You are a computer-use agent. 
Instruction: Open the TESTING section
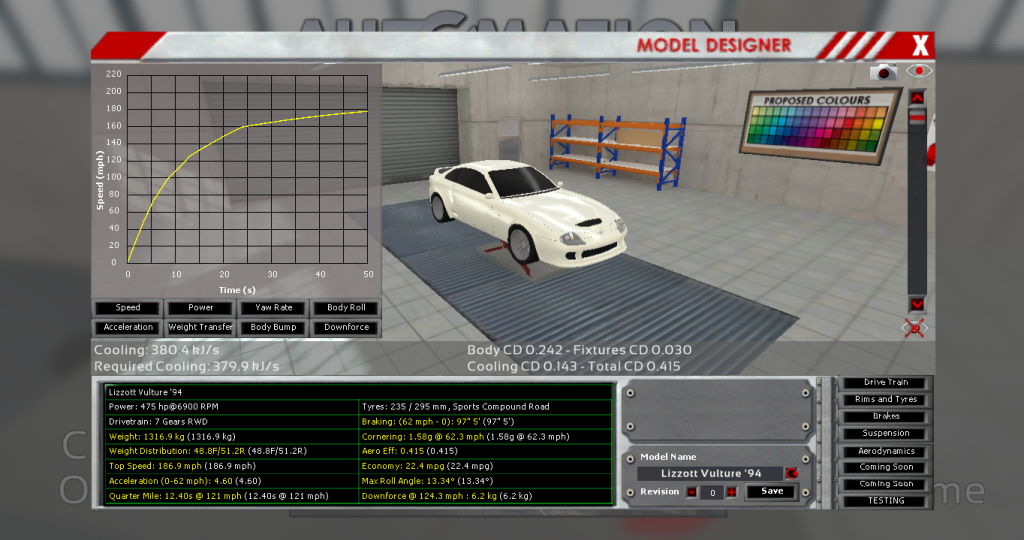[886, 501]
